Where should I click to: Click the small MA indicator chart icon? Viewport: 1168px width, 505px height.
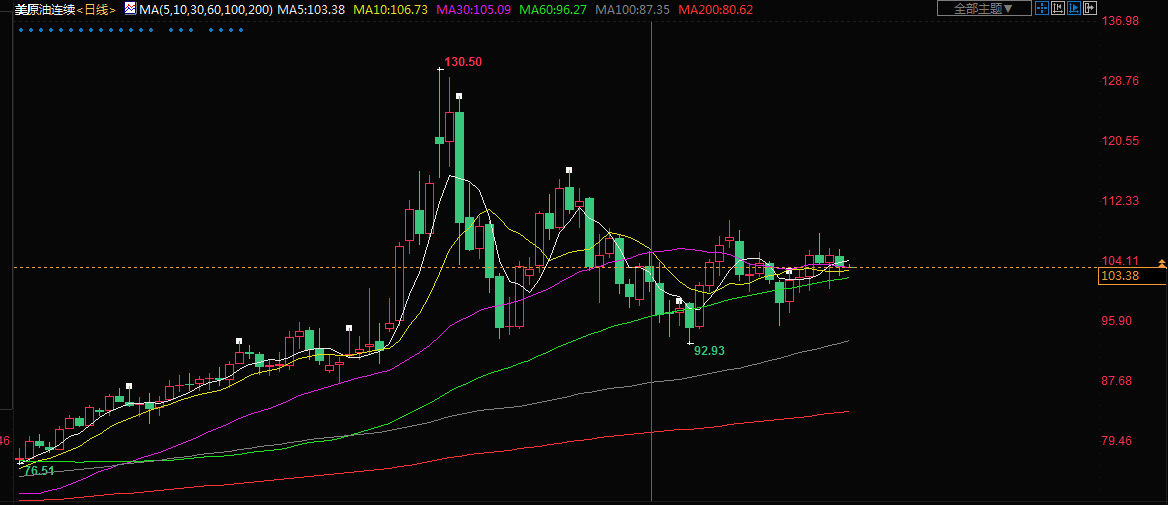[x=129, y=9]
